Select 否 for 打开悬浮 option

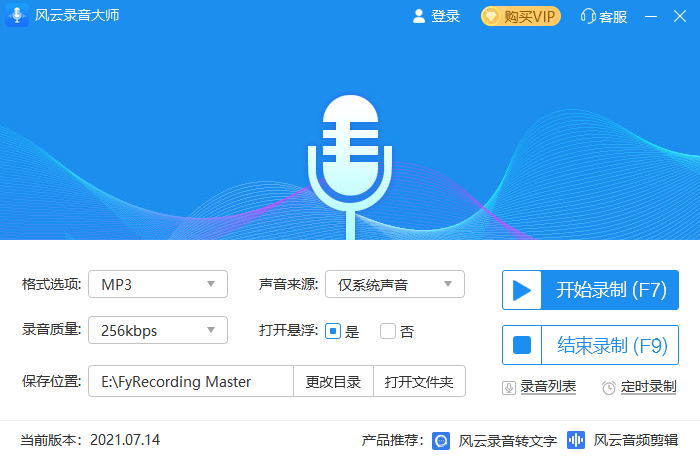388,331
